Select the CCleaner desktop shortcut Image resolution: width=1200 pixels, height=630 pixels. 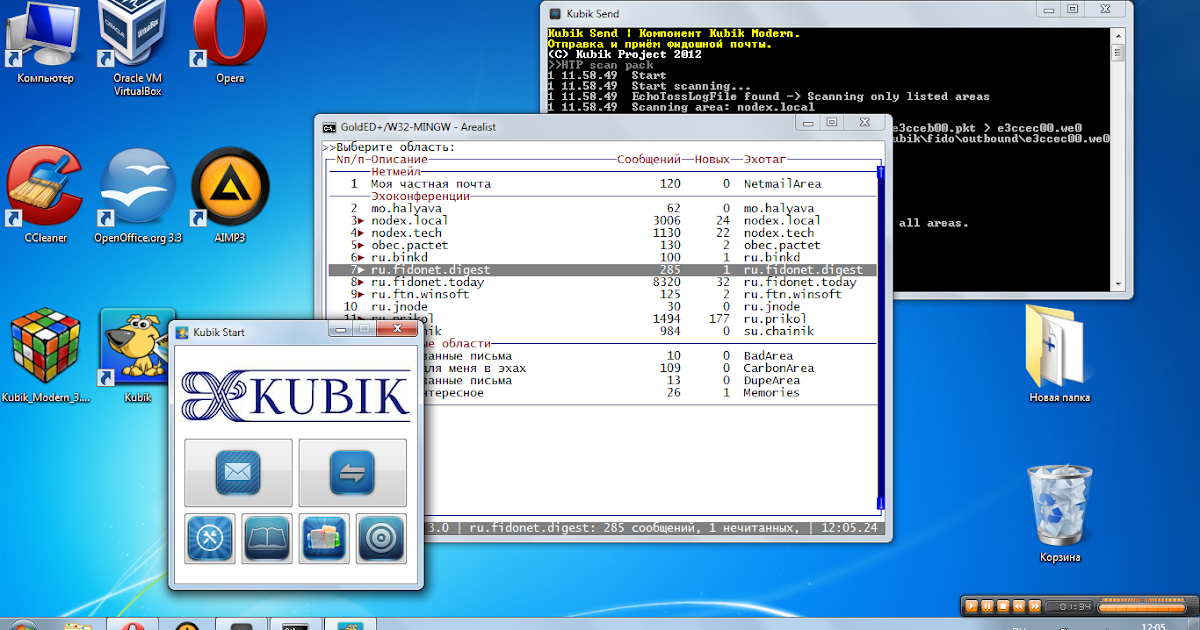(44, 195)
